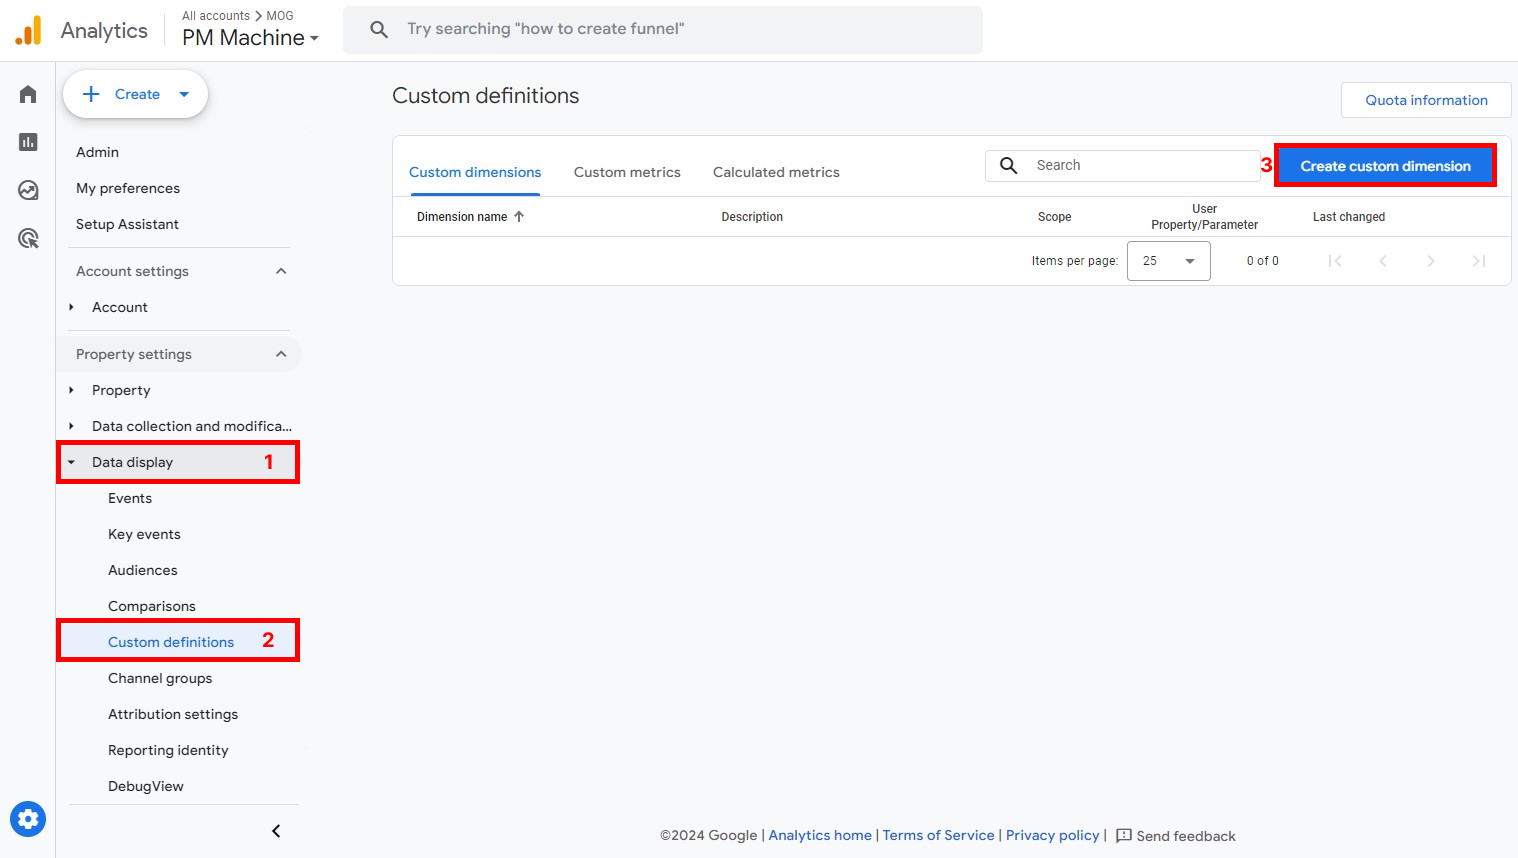1518x858 pixels.
Task: Open the Analytics home link
Action: (x=820, y=835)
